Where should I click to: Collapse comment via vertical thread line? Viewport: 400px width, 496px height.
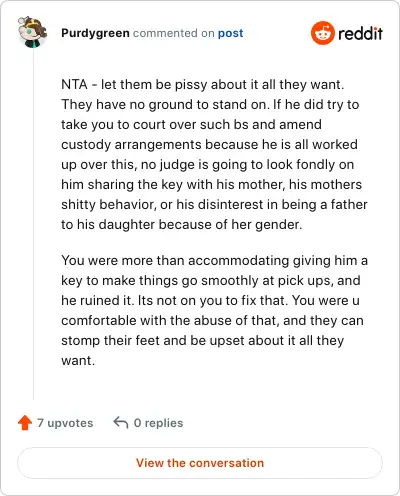[33, 223]
